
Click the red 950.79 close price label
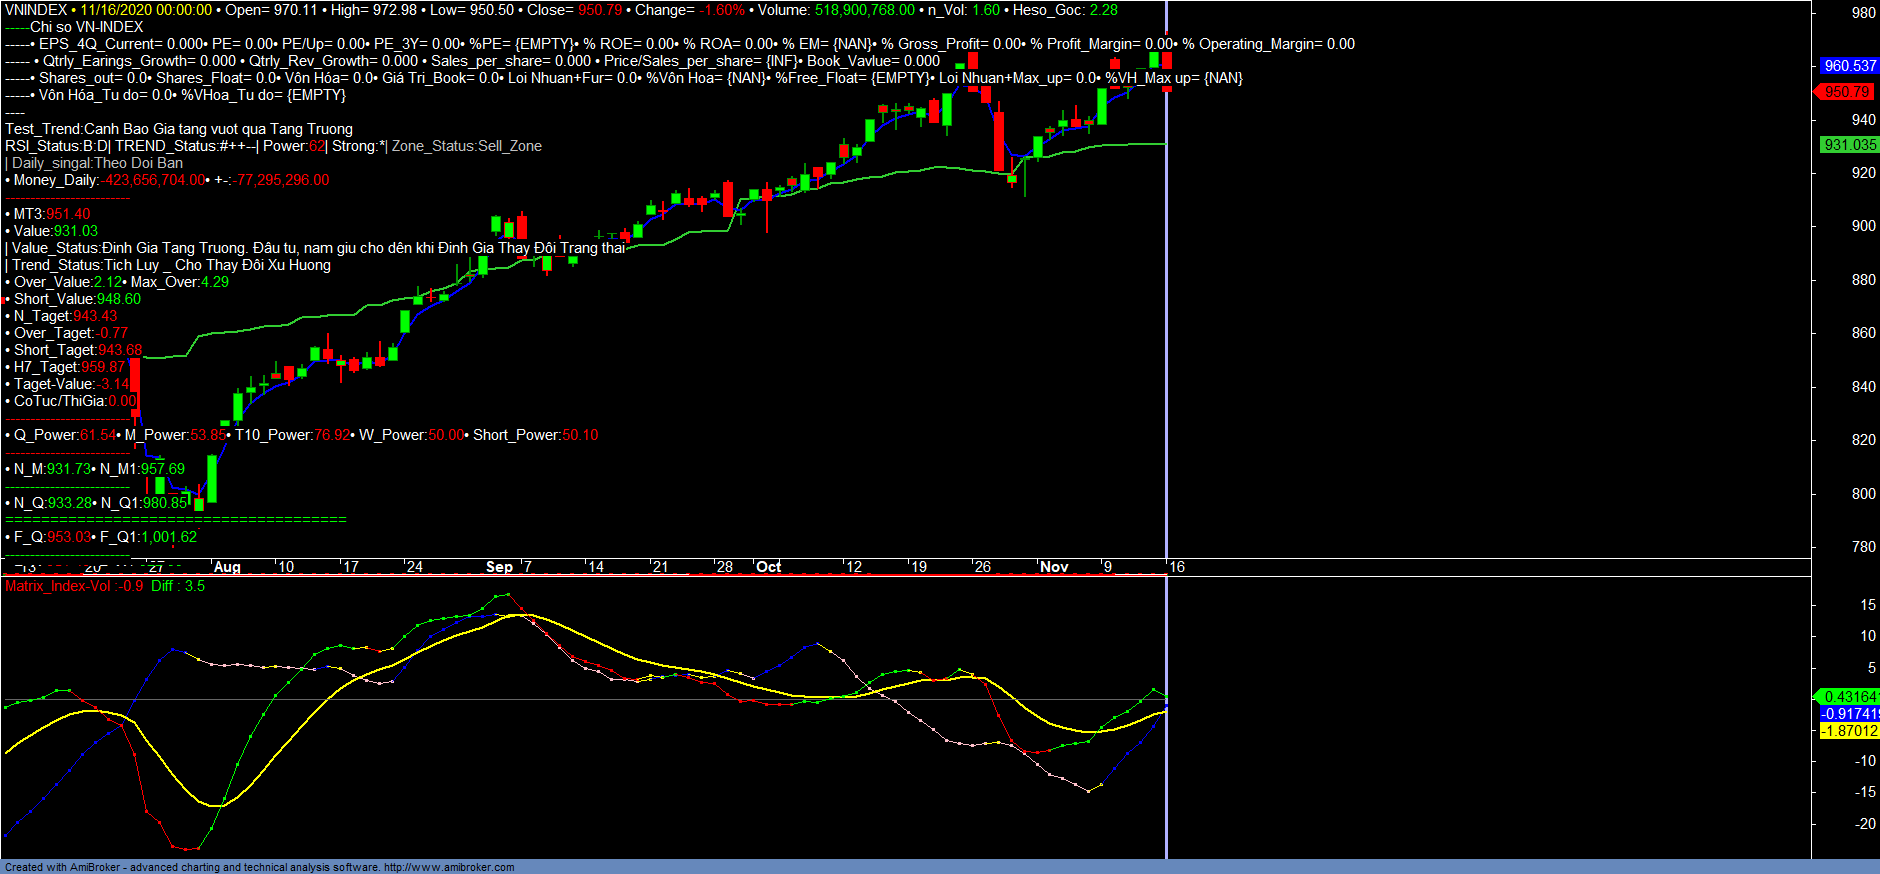(1845, 92)
